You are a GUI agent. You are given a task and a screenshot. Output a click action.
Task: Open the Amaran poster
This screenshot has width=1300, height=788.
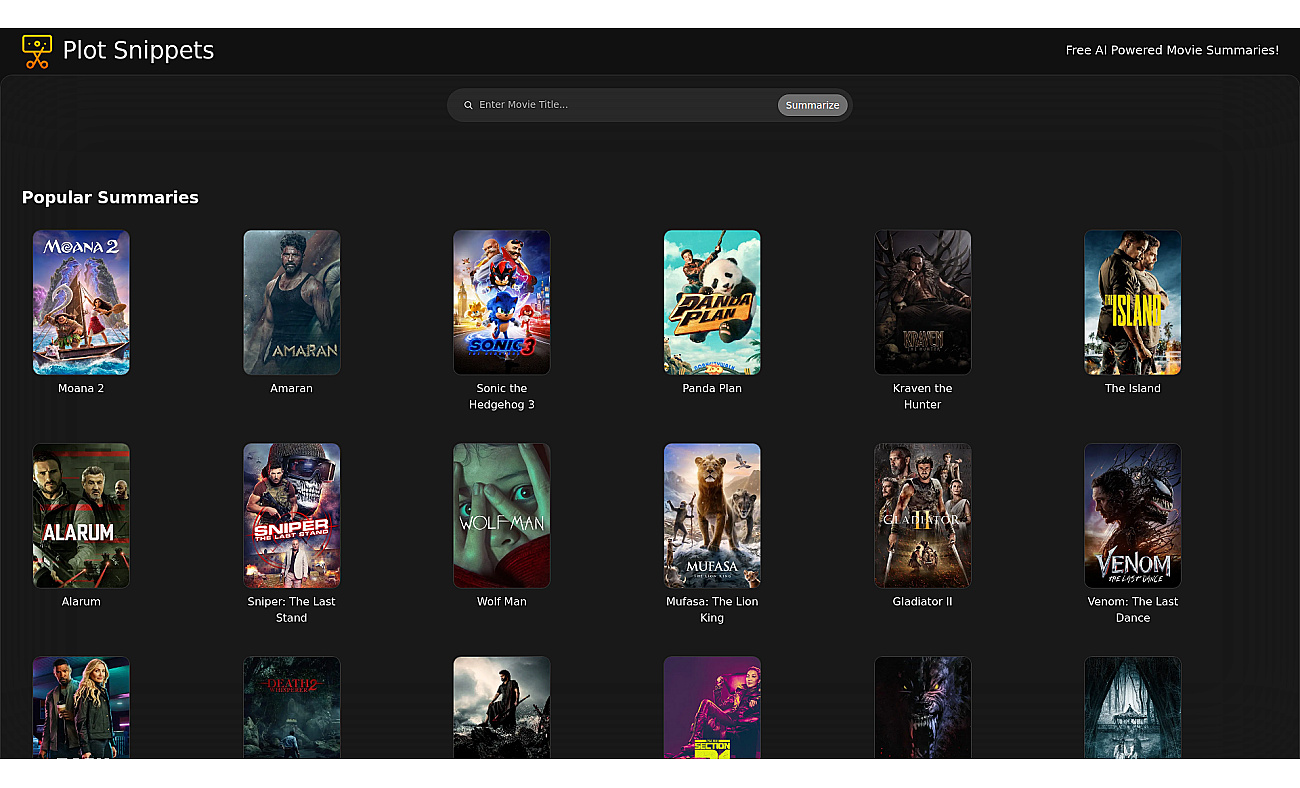(292, 303)
